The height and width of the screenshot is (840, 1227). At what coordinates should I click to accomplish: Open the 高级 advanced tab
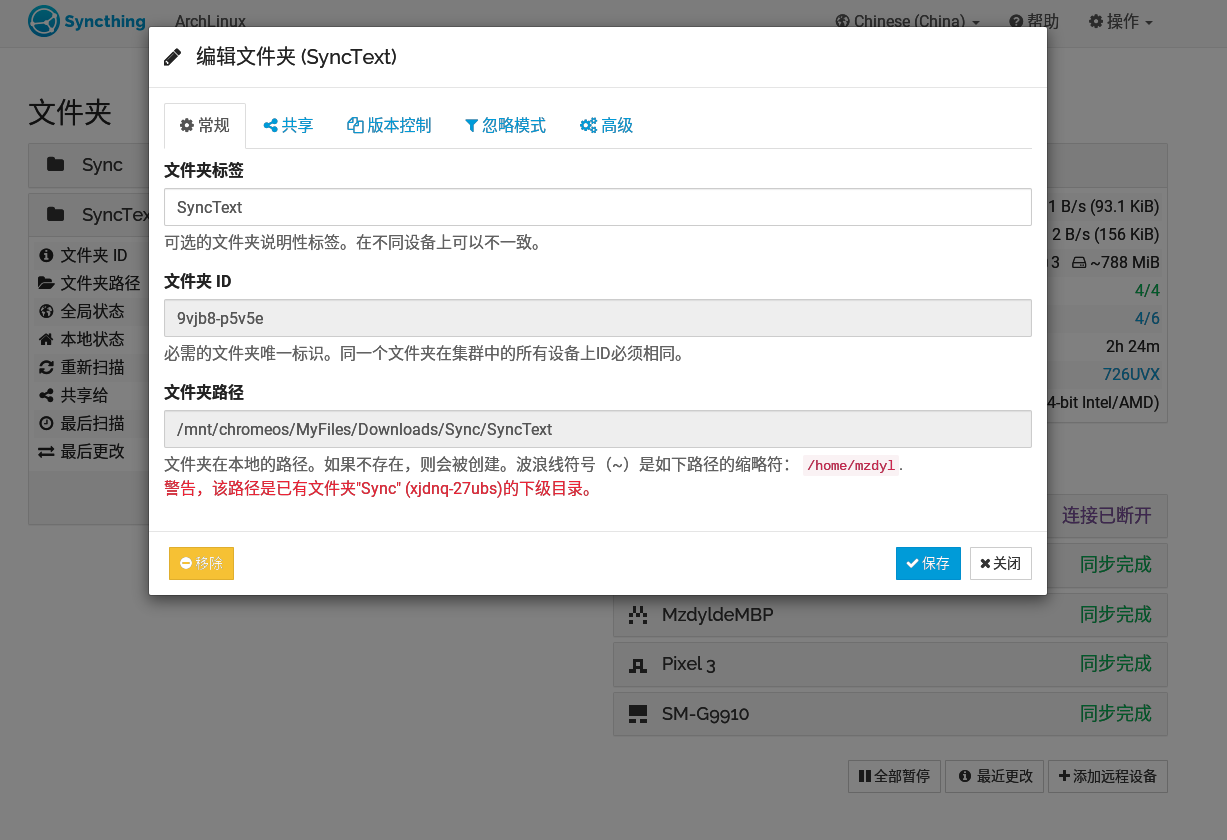coord(606,125)
